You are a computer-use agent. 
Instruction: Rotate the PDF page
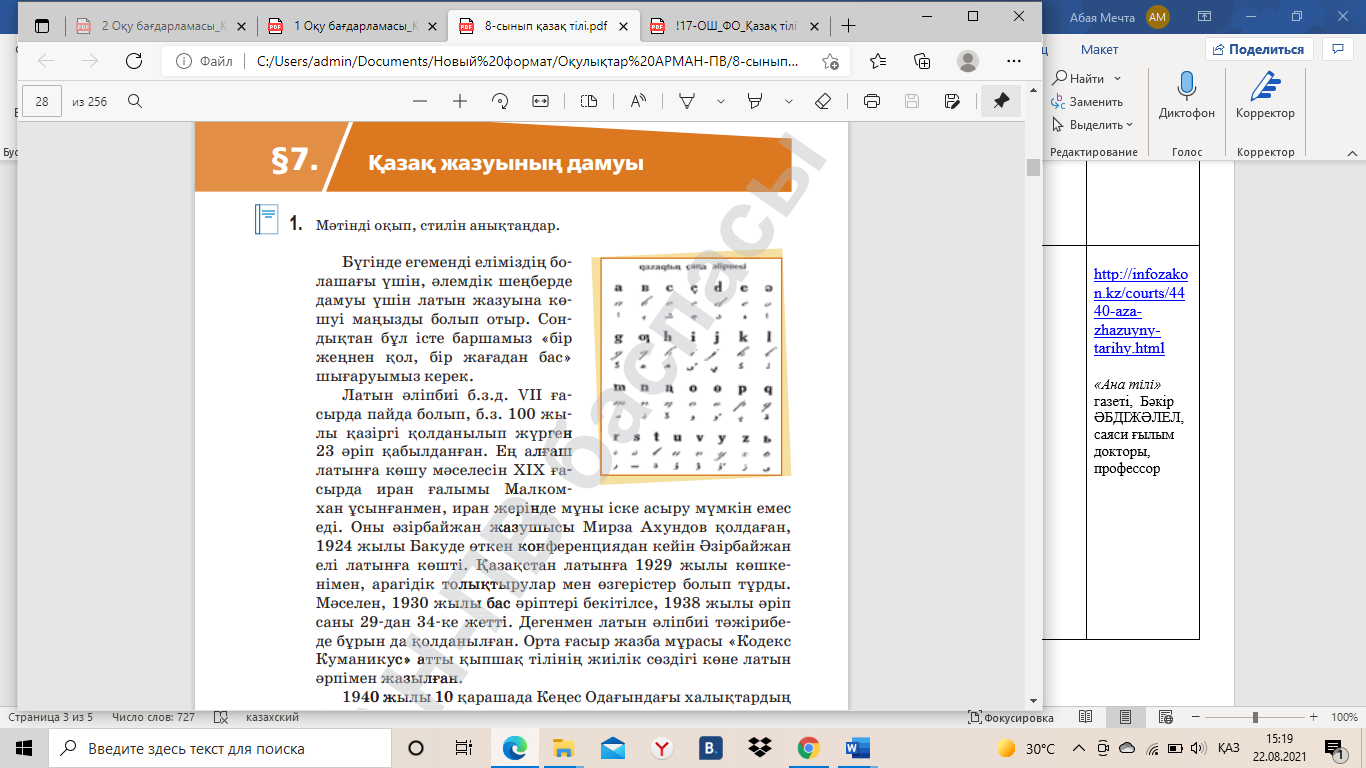click(x=500, y=101)
